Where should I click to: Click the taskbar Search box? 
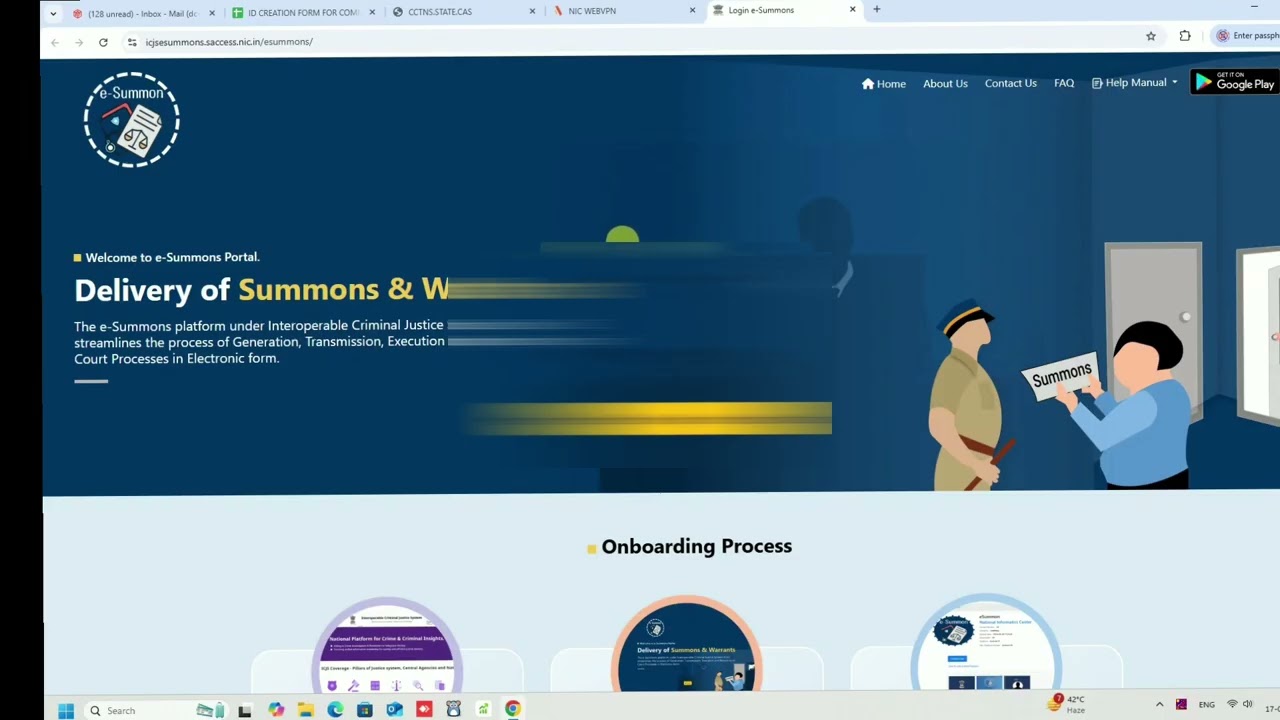[155, 710]
